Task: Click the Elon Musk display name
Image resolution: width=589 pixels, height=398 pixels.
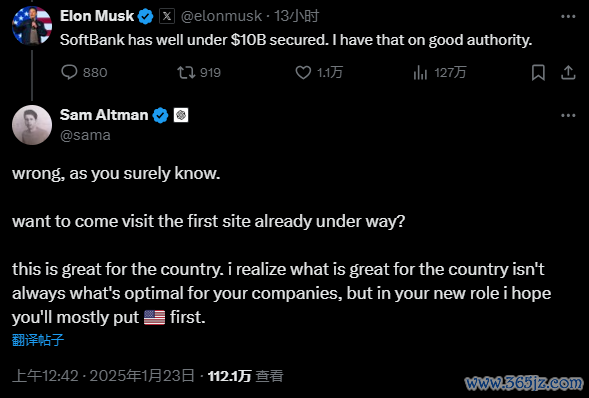Action: 97,16
